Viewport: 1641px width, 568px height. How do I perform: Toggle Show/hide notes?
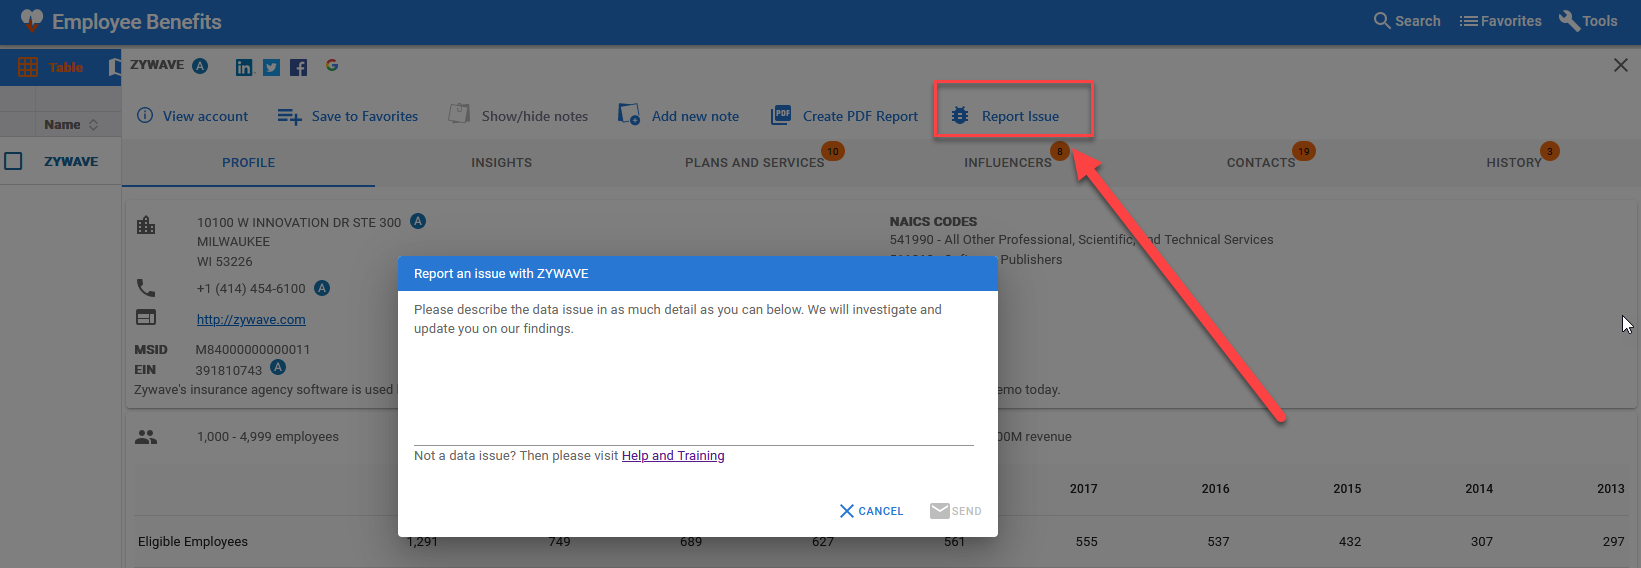518,116
